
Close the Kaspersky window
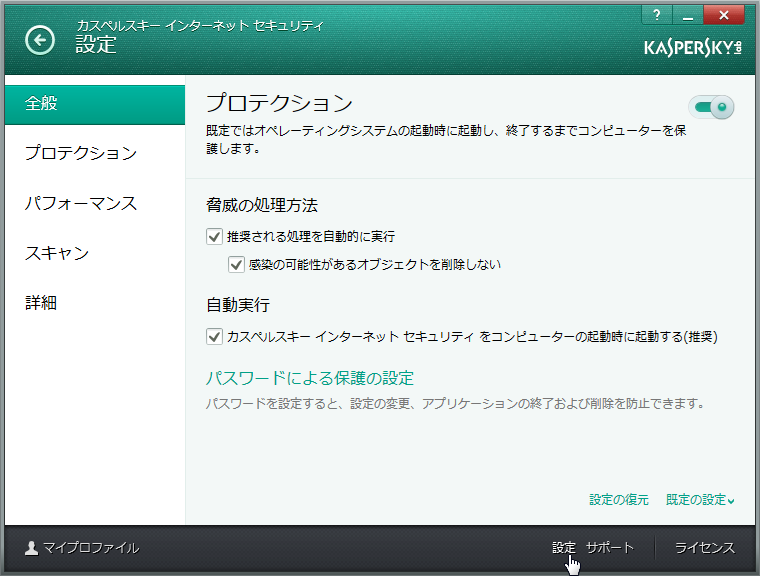(724, 15)
